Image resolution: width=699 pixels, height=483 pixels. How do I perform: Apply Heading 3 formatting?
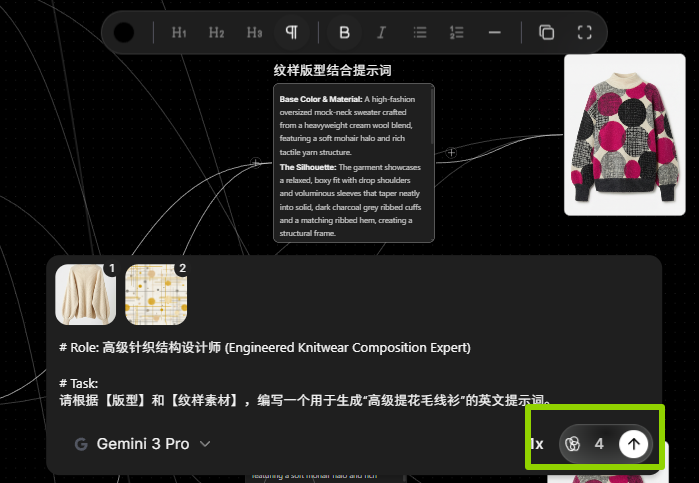click(x=254, y=32)
